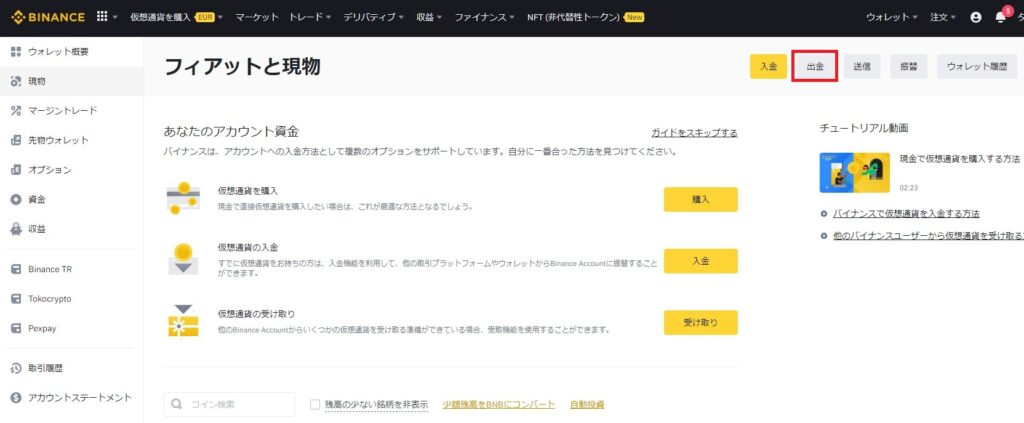1024x423 pixels.
Task: Click the 送信 button
Action: pyautogui.click(x=861, y=67)
